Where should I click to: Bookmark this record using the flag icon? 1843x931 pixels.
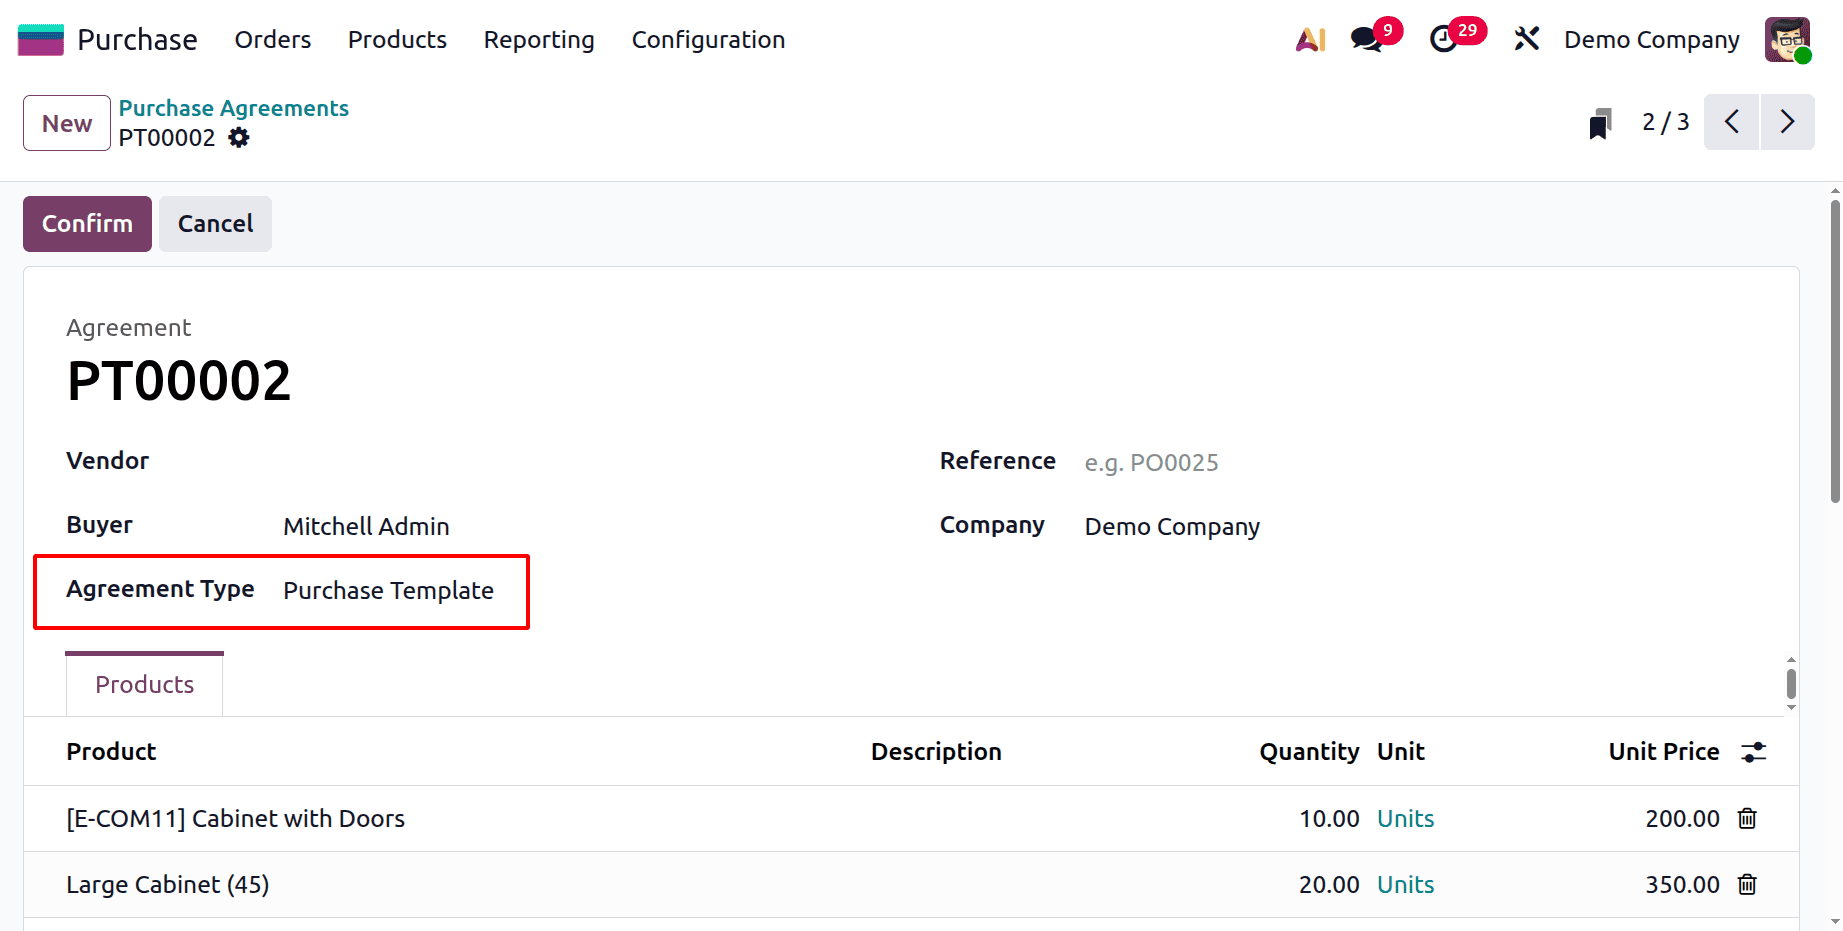tap(1600, 122)
